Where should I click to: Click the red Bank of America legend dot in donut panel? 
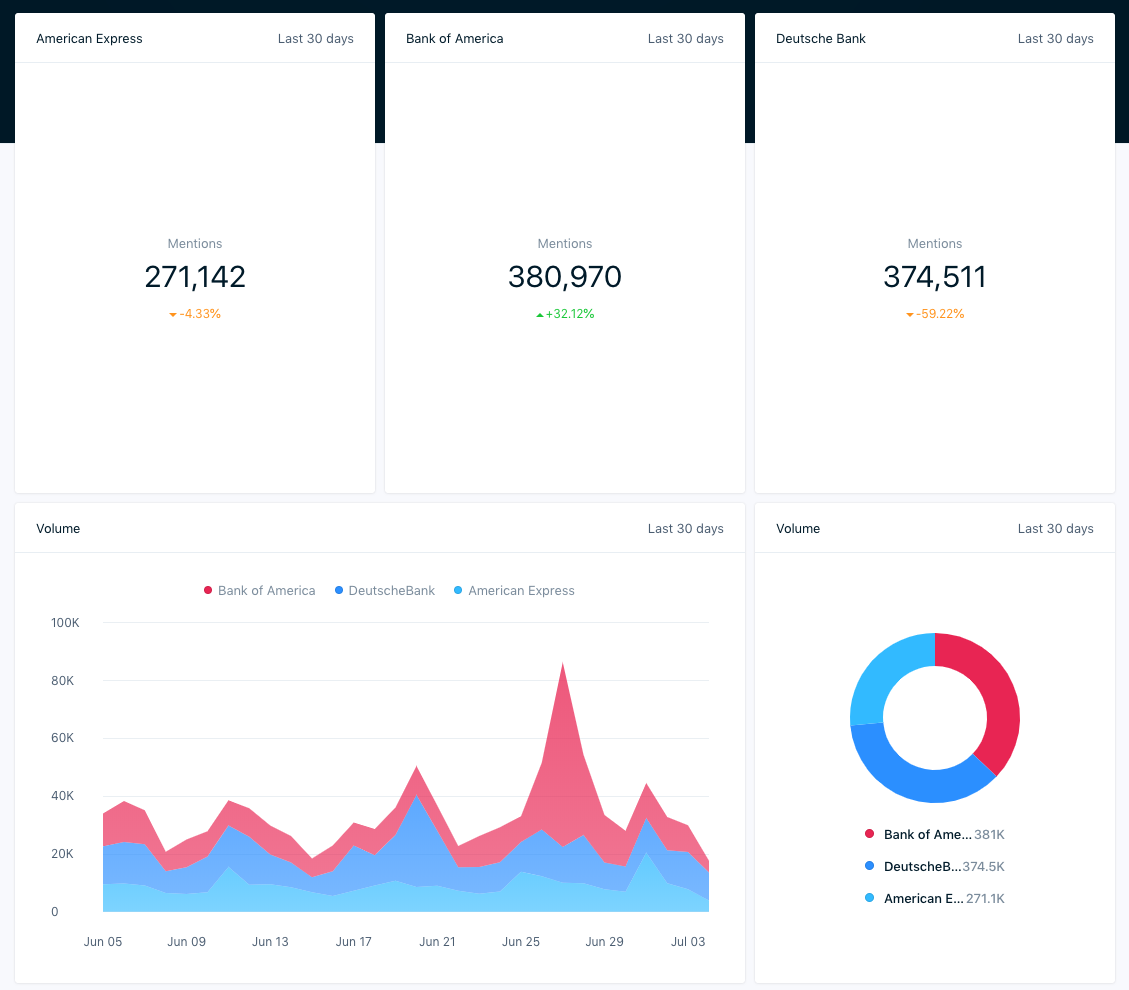coord(869,834)
